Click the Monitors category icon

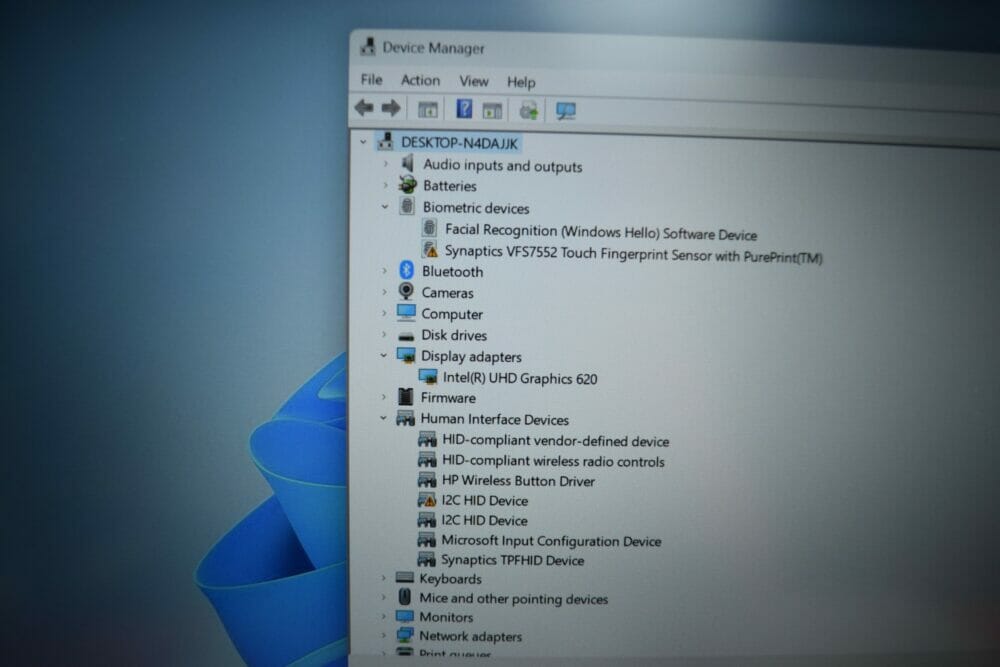point(404,616)
